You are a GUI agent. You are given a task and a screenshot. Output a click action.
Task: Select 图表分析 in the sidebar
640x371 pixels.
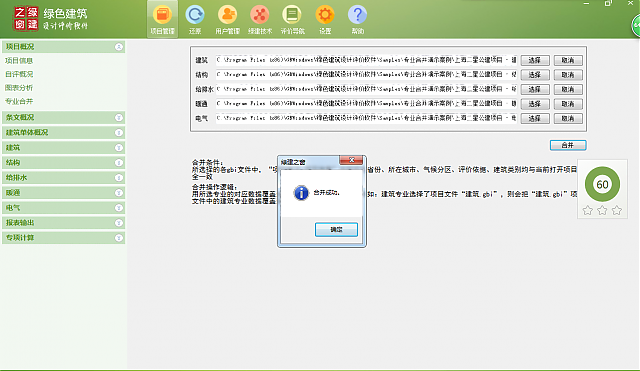[x=19, y=88]
